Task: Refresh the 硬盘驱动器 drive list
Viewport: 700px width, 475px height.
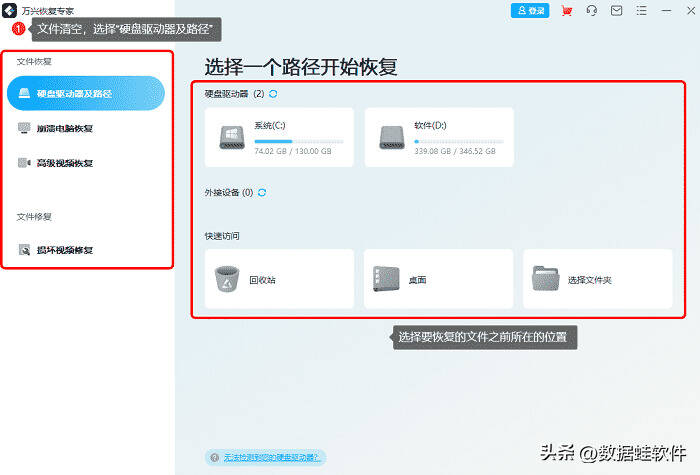Action: [273, 94]
